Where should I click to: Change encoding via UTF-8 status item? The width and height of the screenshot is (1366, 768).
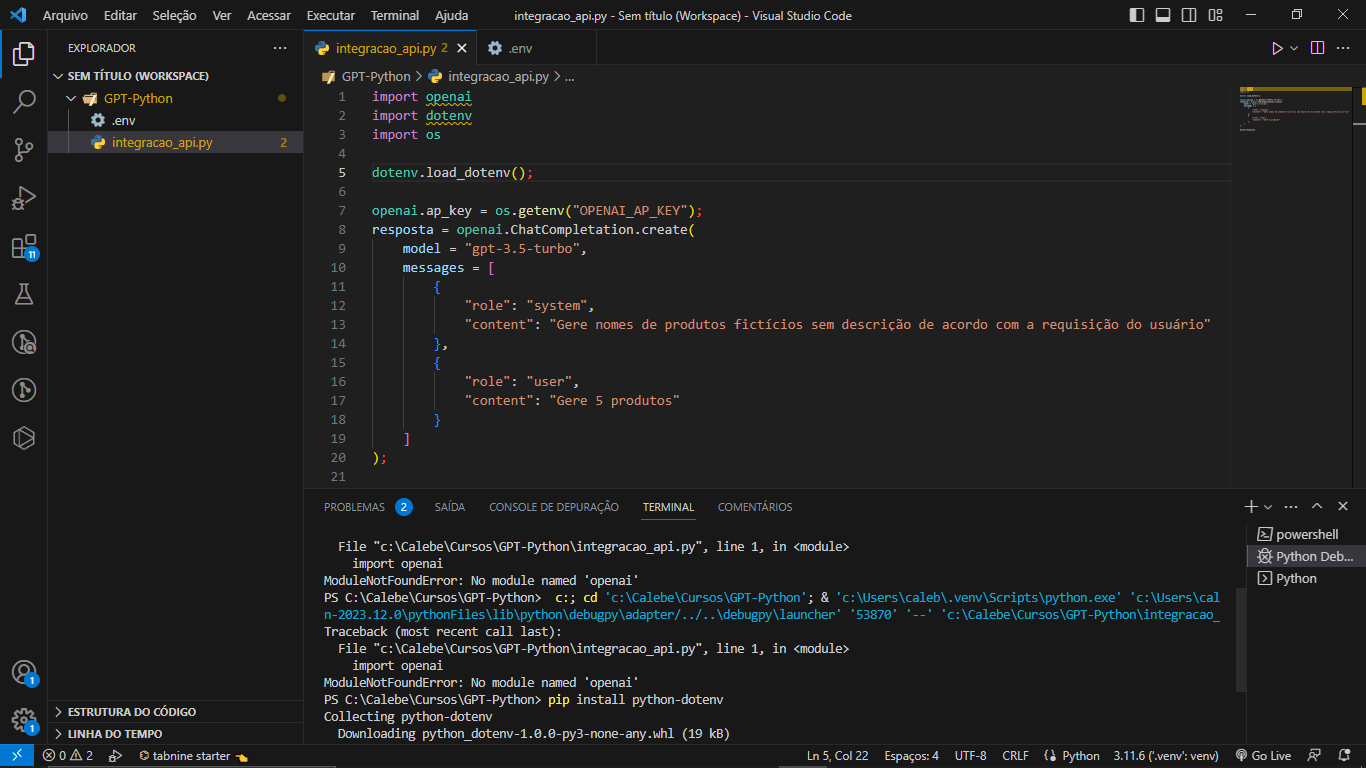click(971, 756)
